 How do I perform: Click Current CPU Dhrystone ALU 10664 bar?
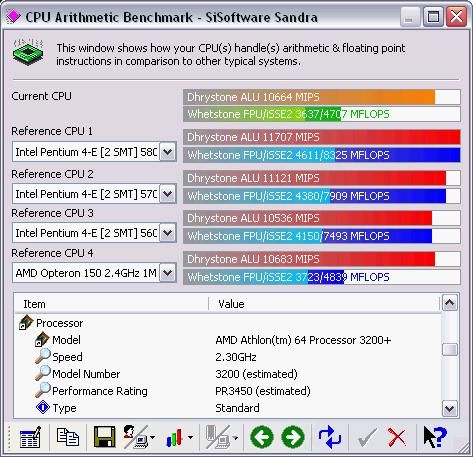pyautogui.click(x=322, y=97)
